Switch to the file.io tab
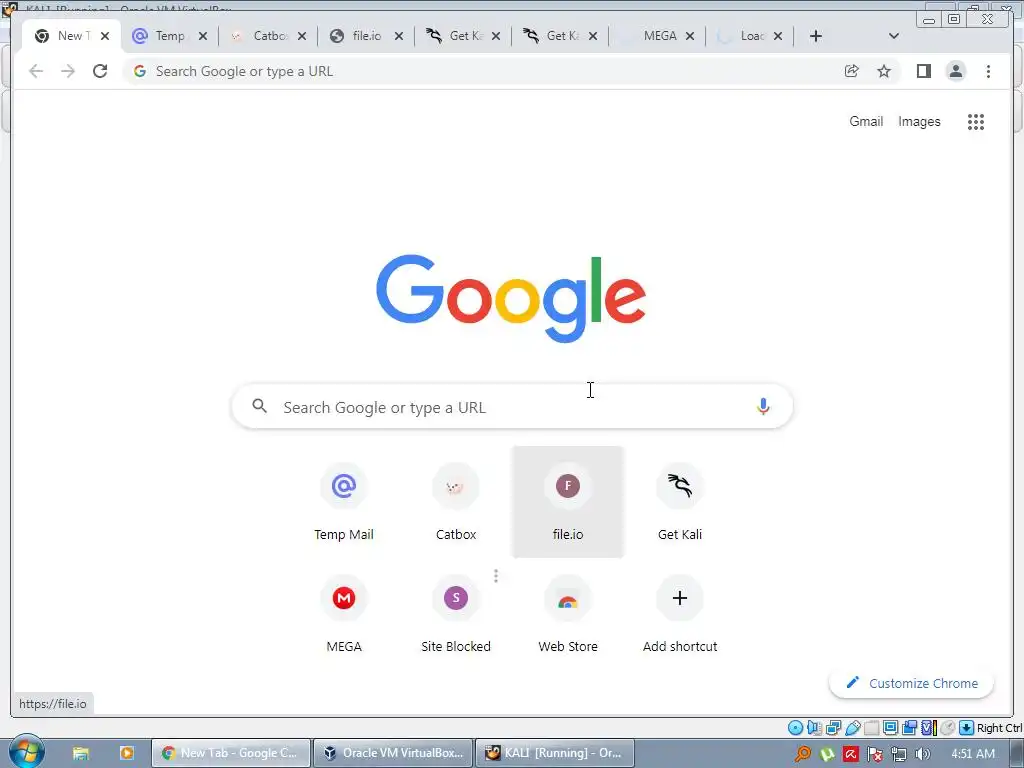 point(366,36)
